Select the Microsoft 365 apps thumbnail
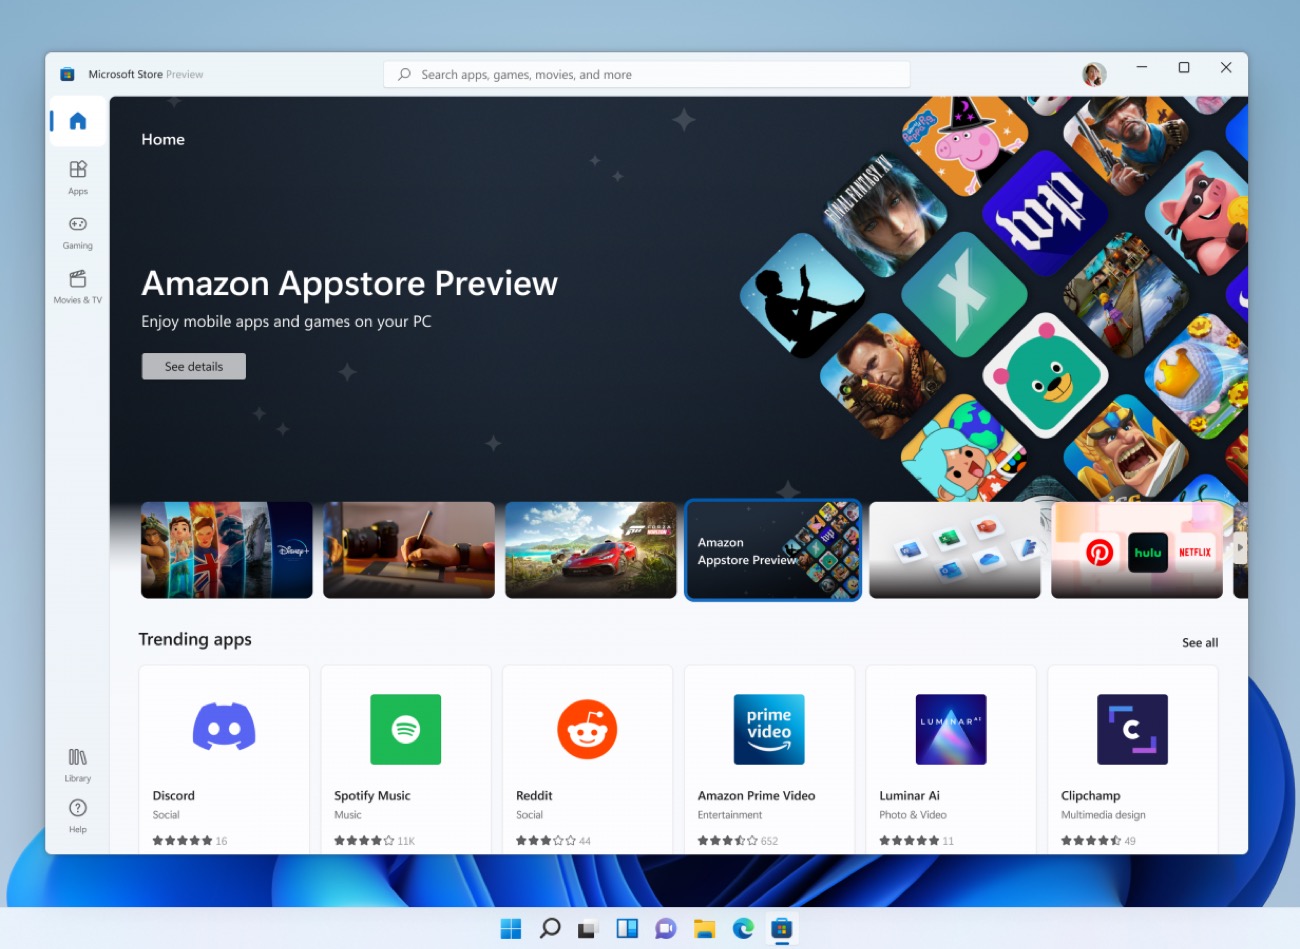This screenshot has height=949, width=1300. click(955, 550)
